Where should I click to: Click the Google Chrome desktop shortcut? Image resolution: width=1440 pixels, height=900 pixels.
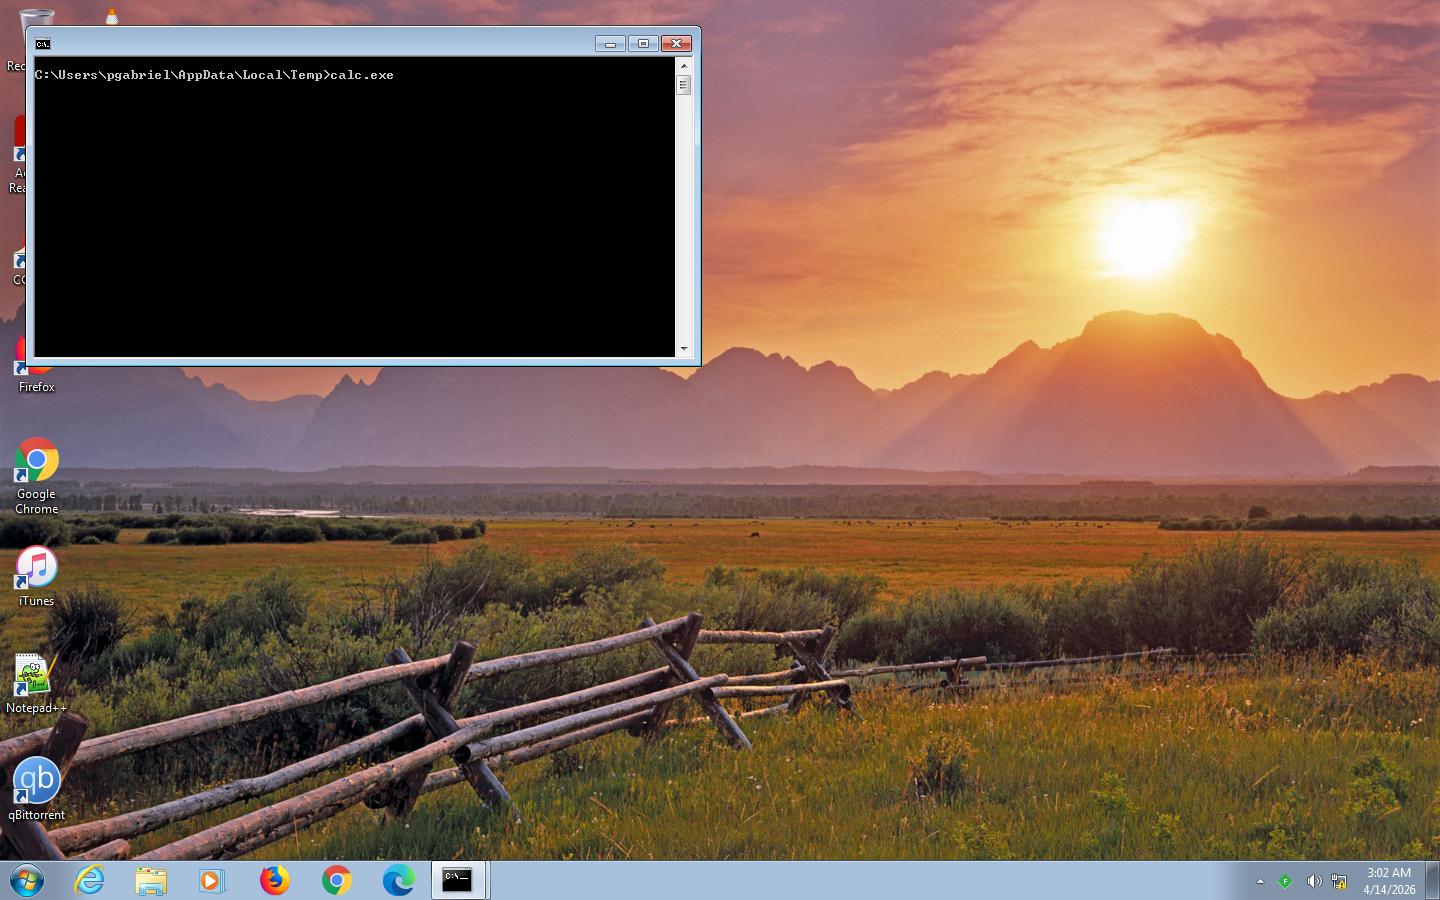click(37, 462)
